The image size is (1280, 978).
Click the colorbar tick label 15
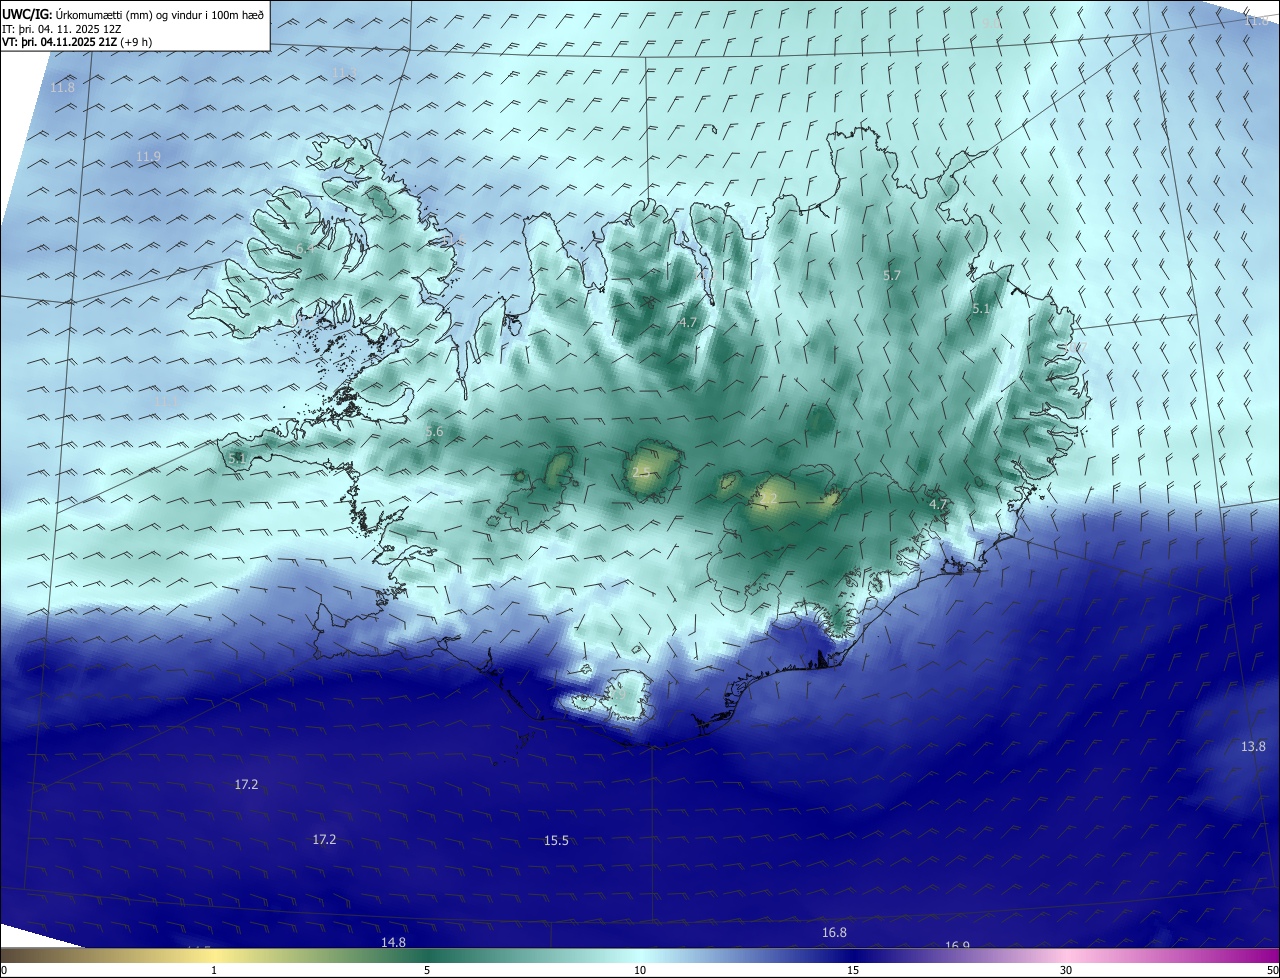coord(853,970)
